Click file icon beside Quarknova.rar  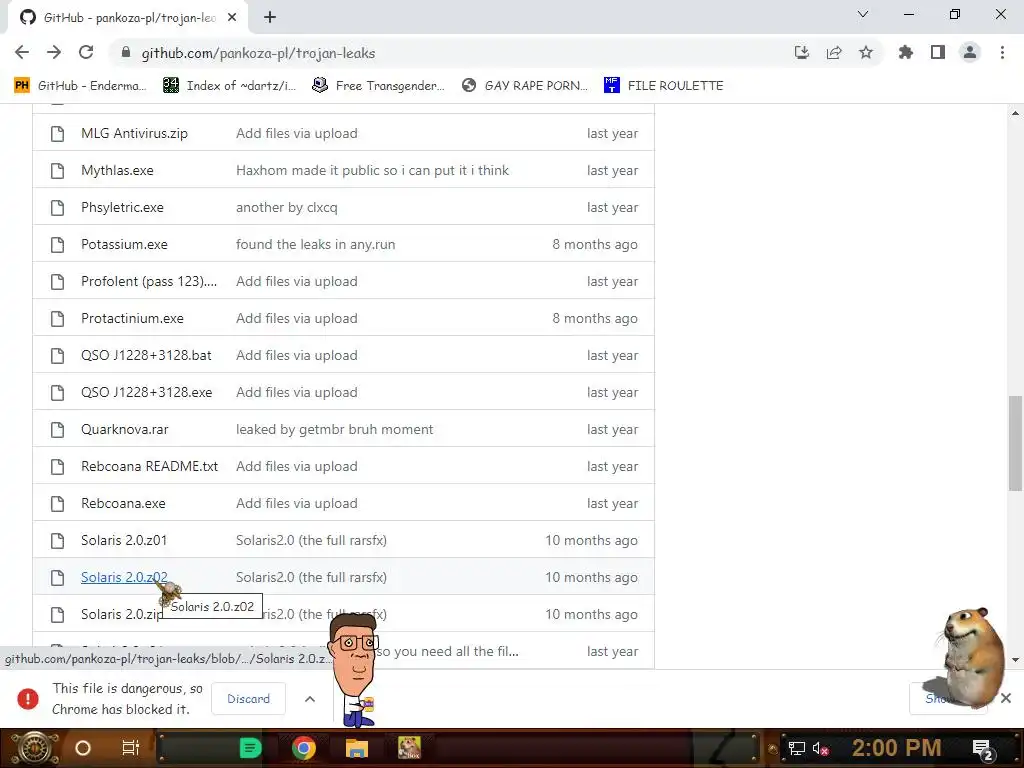coord(57,430)
